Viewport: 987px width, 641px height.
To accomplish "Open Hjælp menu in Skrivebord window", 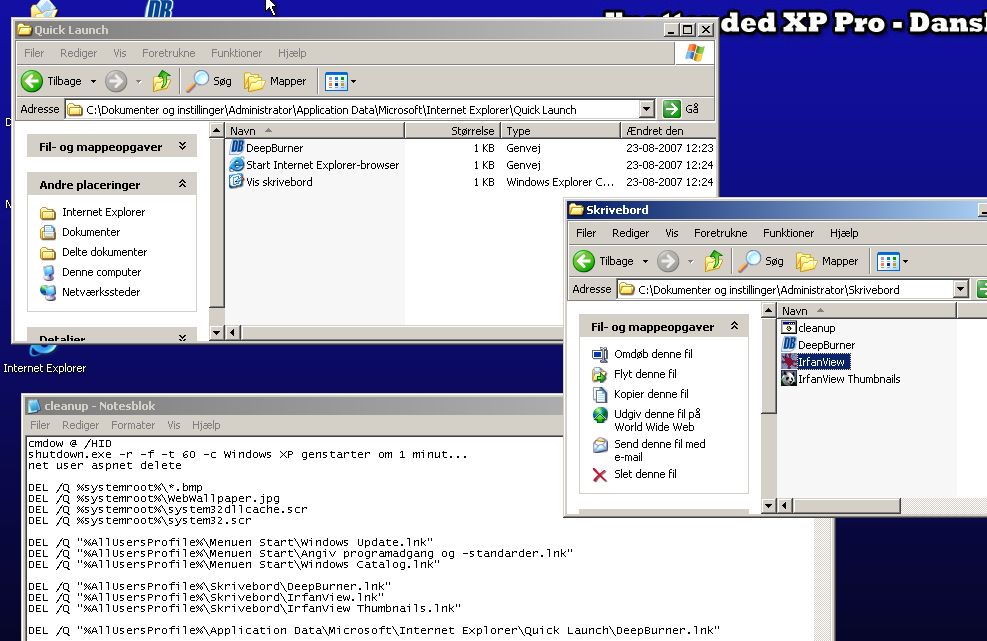I will coord(844,233).
